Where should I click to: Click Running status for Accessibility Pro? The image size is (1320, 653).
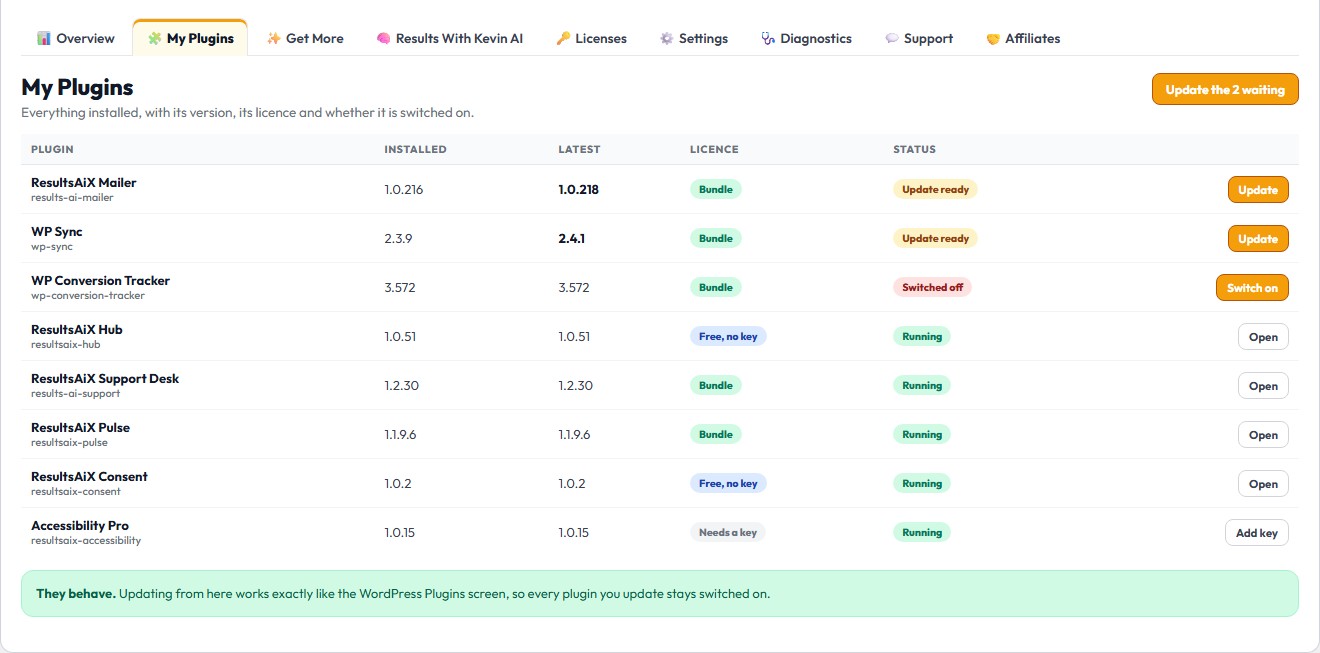922,532
